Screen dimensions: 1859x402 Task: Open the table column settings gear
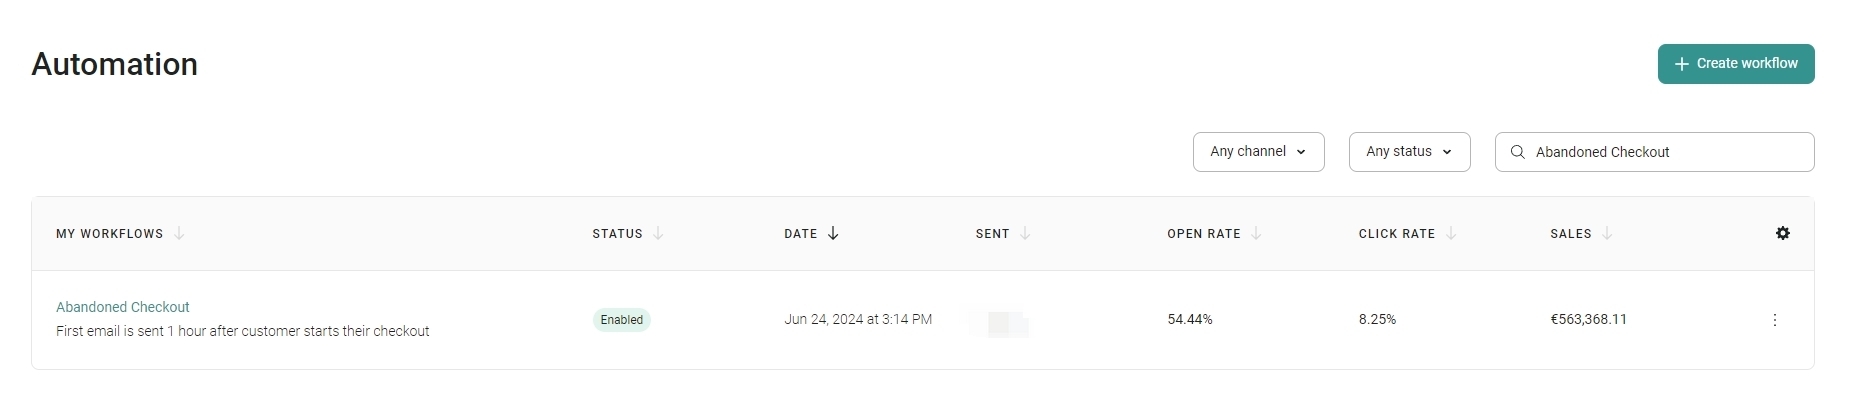coord(1782,233)
